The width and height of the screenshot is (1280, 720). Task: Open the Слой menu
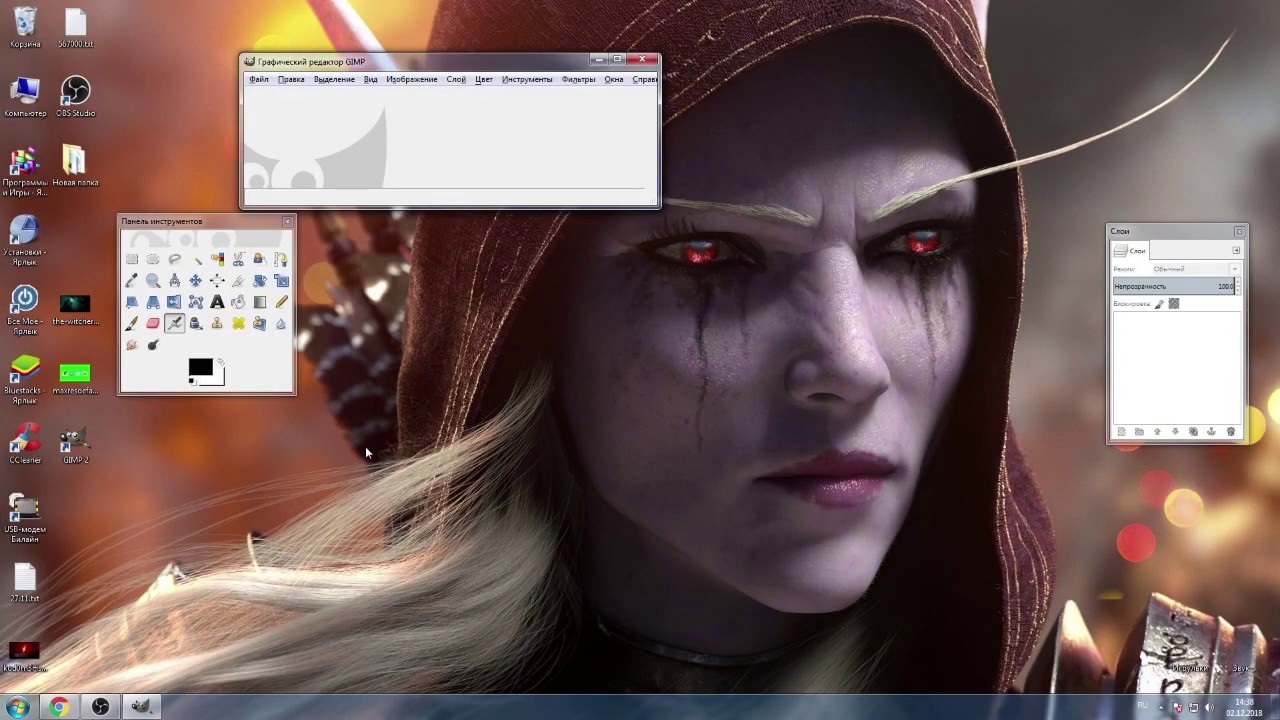(456, 79)
